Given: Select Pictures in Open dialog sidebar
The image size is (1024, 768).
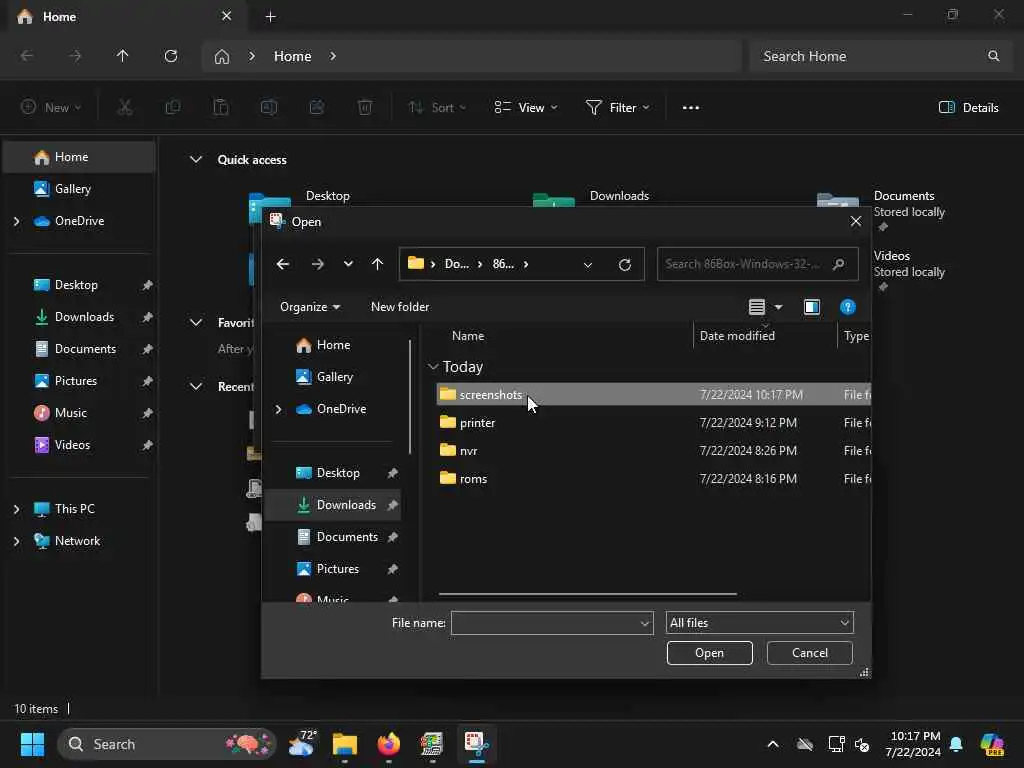Looking at the screenshot, I should coord(338,569).
